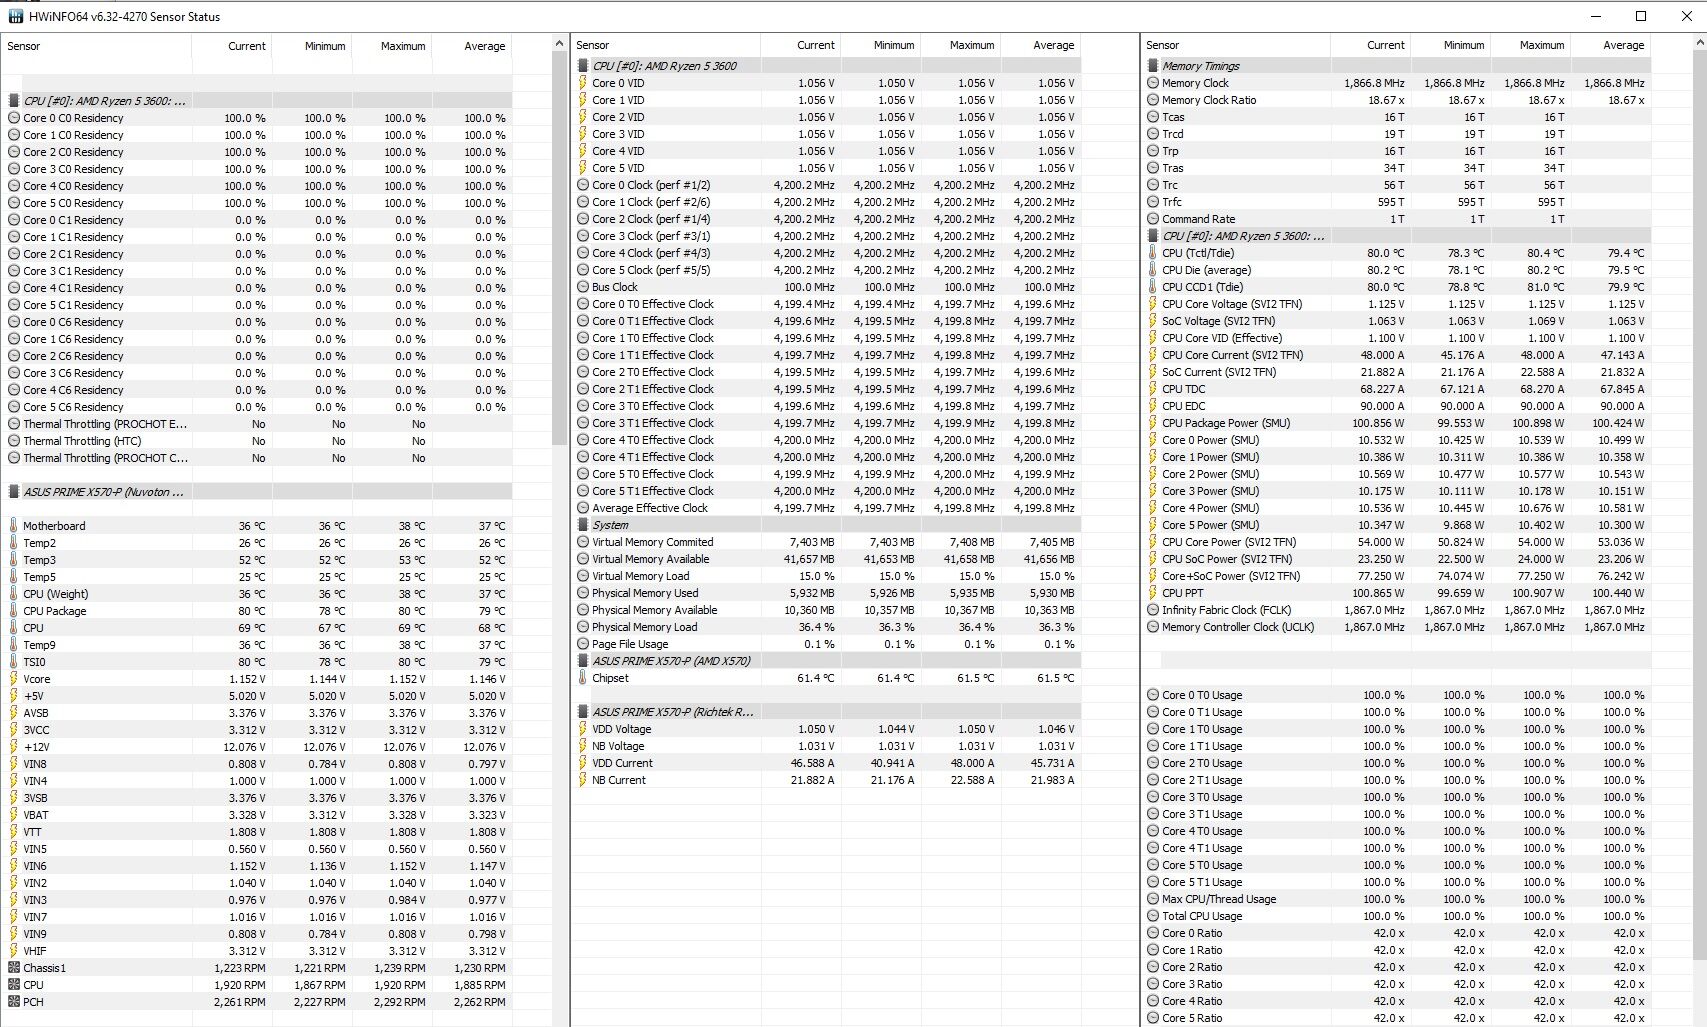
Task: Select the thermometer icon next to TSI0
Action: click(x=14, y=662)
